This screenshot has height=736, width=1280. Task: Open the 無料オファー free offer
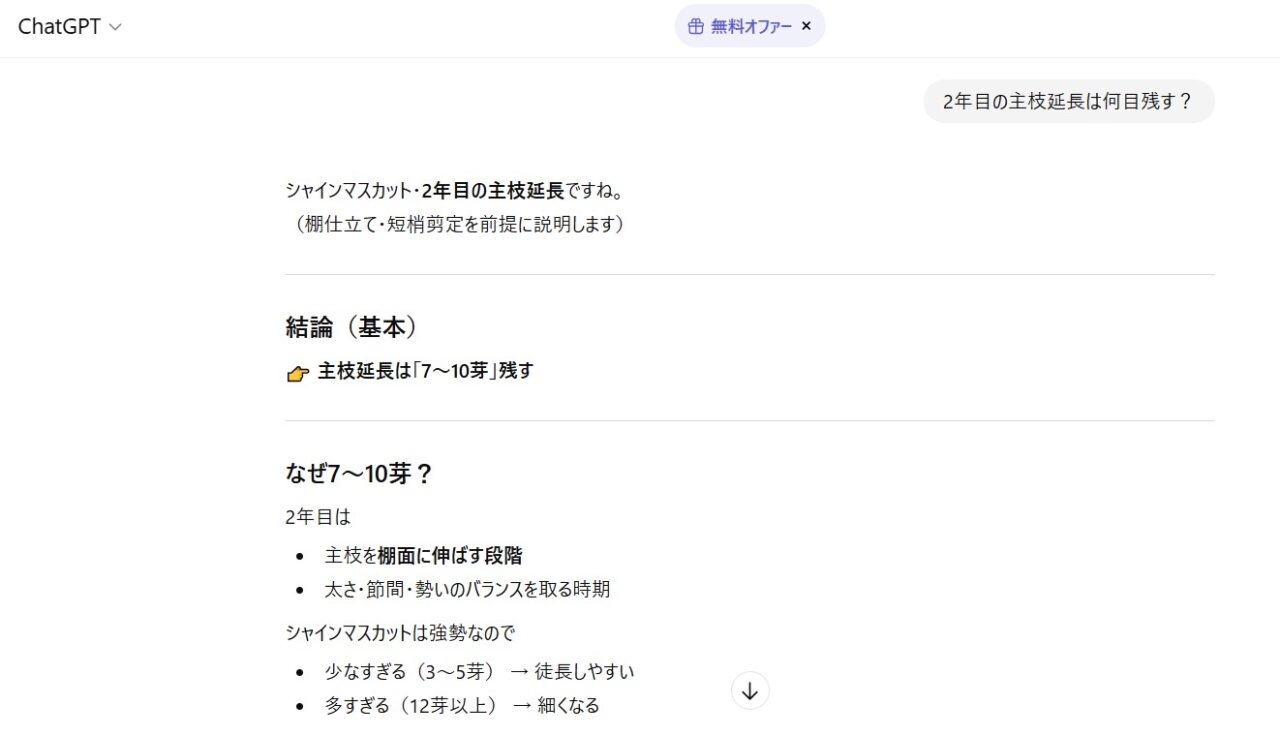click(x=749, y=27)
